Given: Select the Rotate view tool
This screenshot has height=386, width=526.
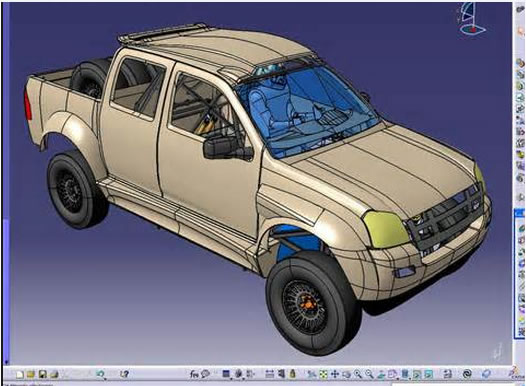Looking at the screenshot, I should click(347, 374).
